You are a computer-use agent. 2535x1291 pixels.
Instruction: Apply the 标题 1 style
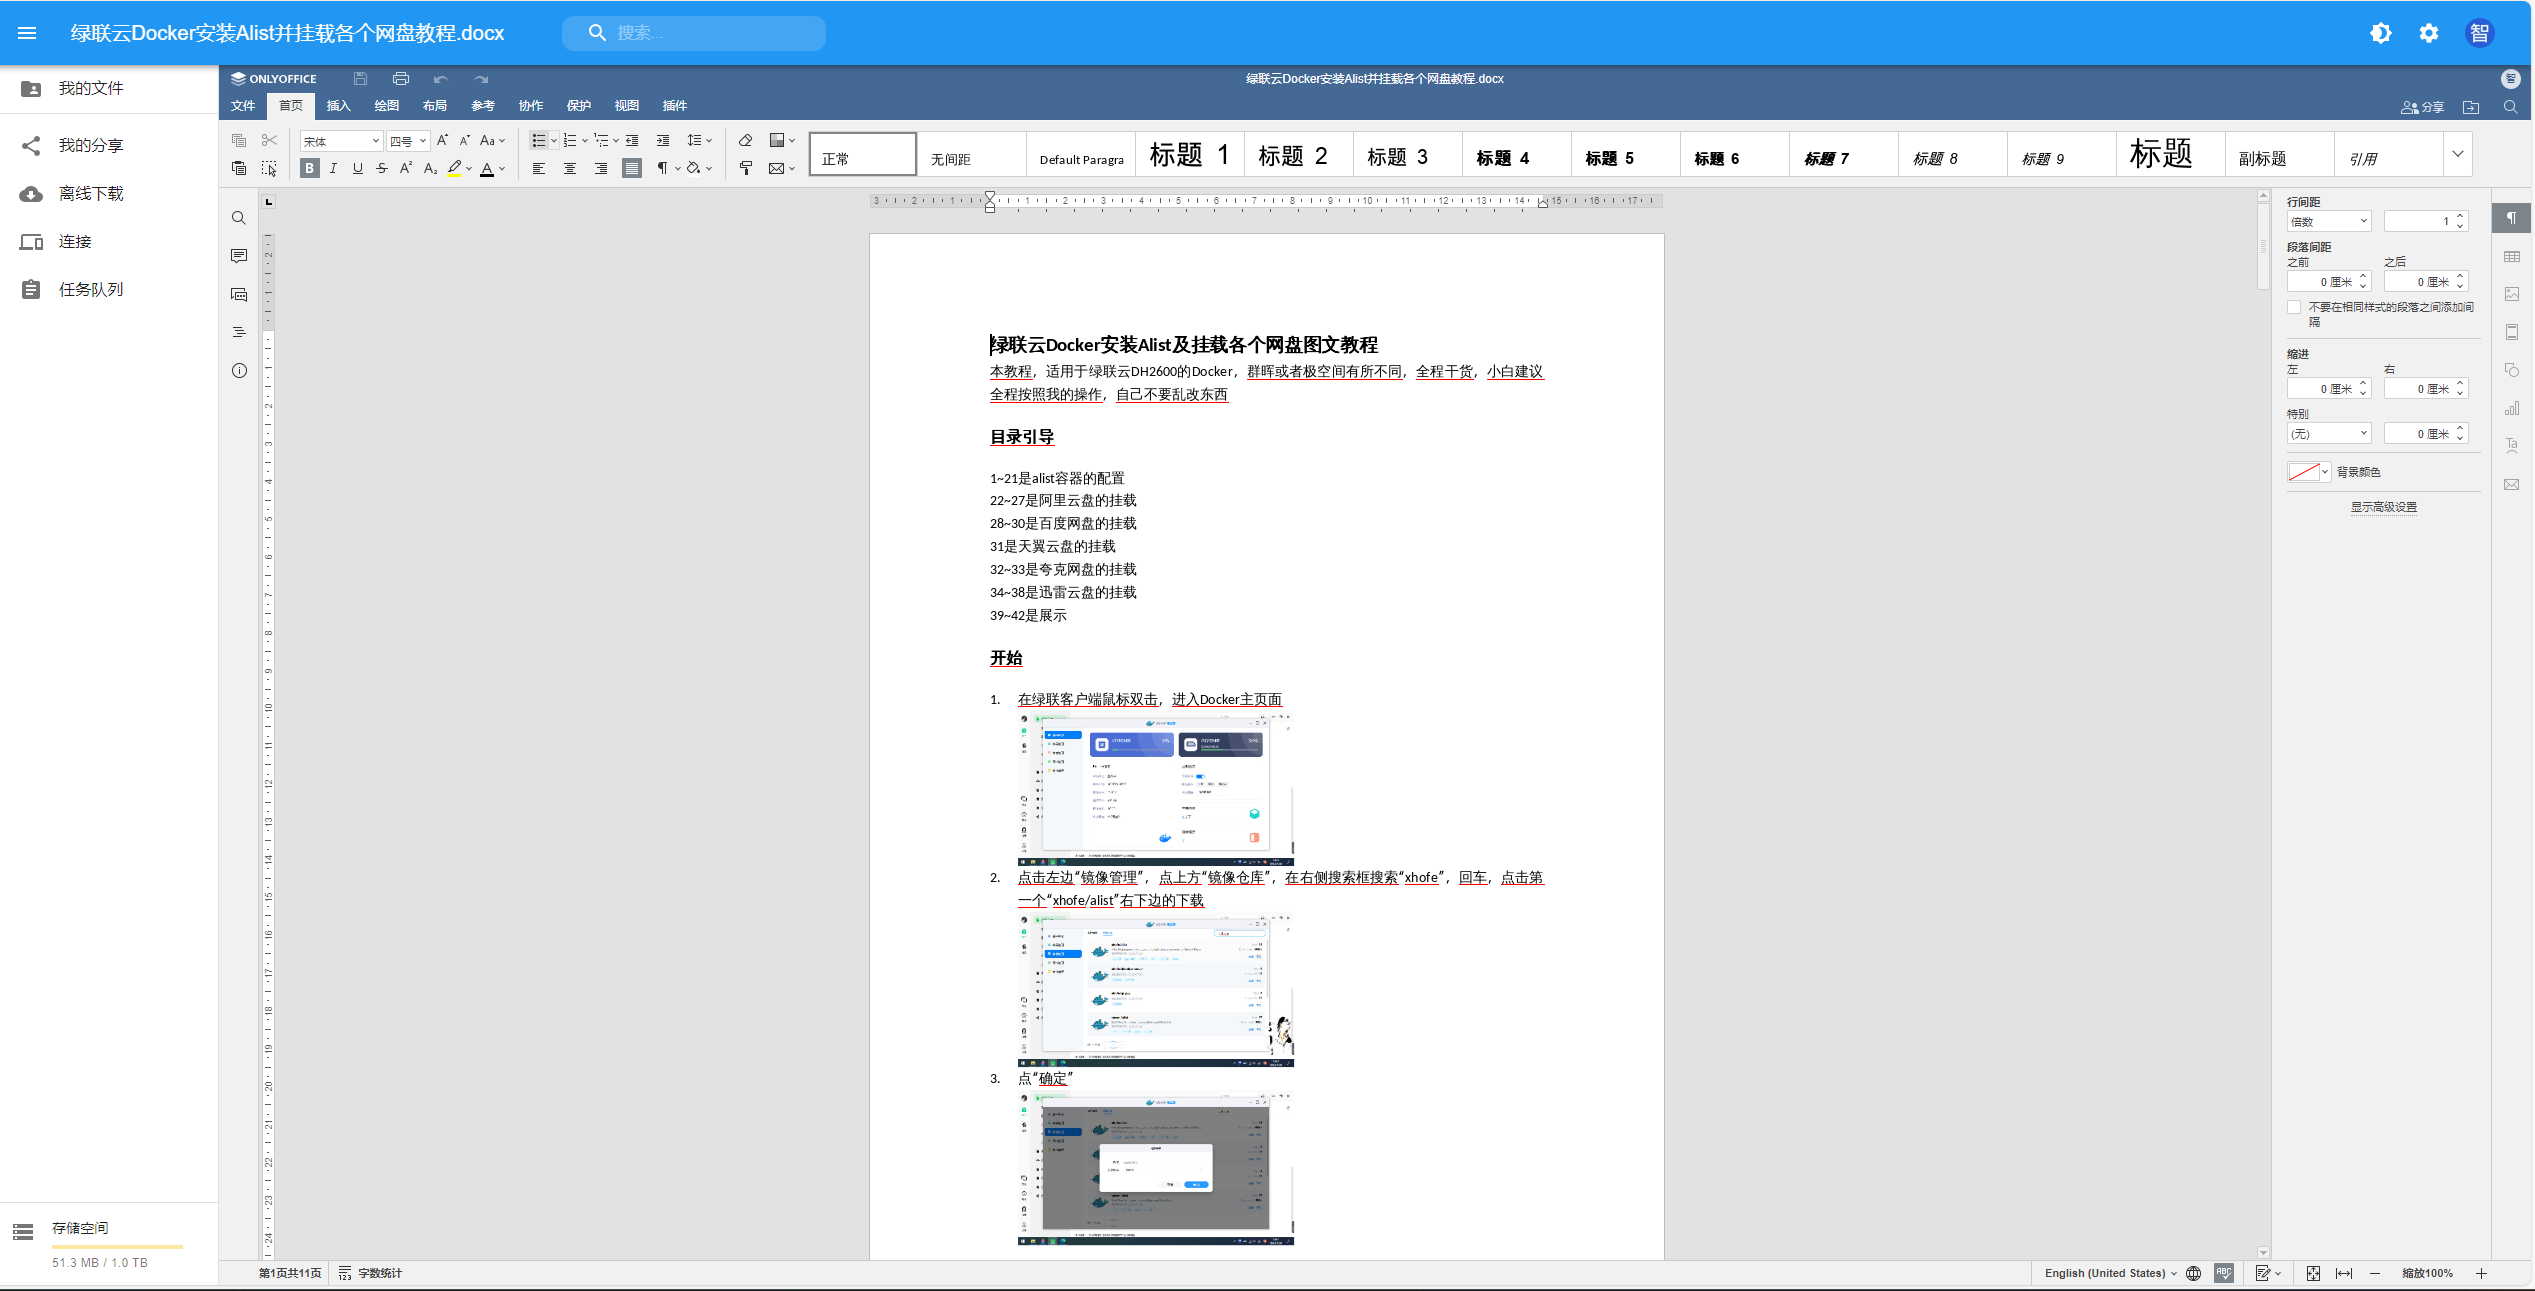(x=1189, y=155)
